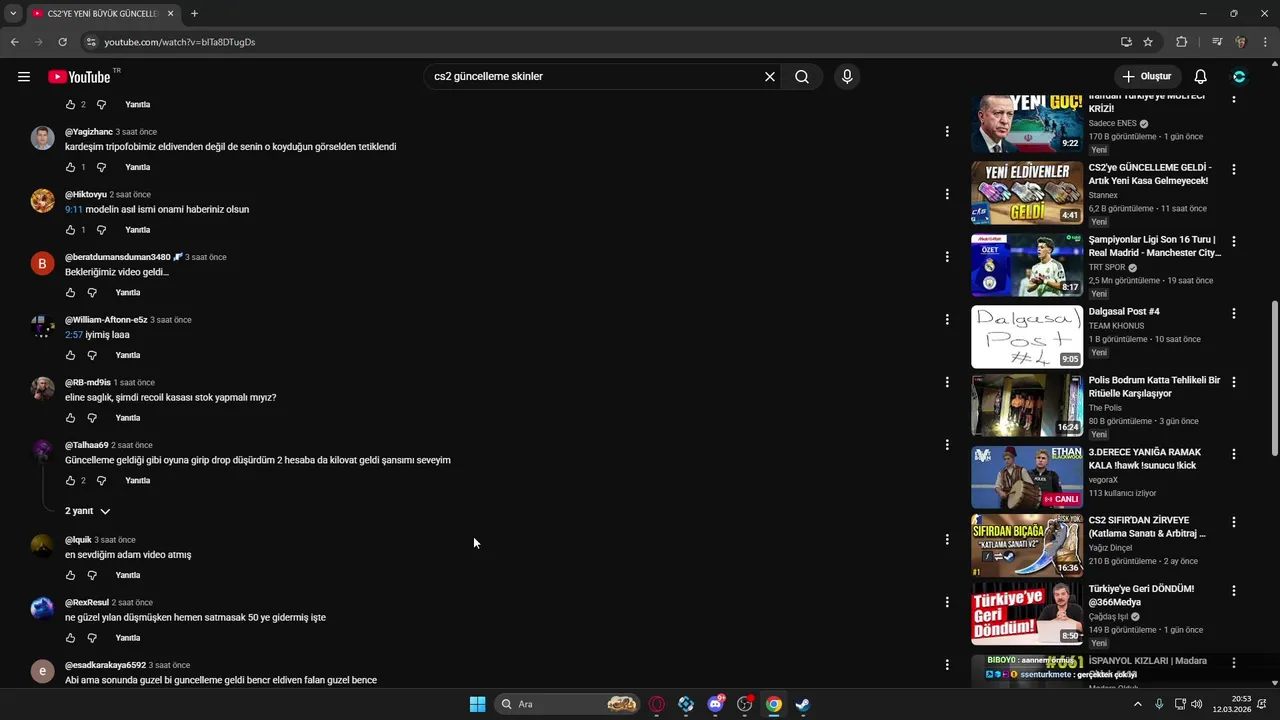Open the tab search dropdown arrow

[13, 14]
